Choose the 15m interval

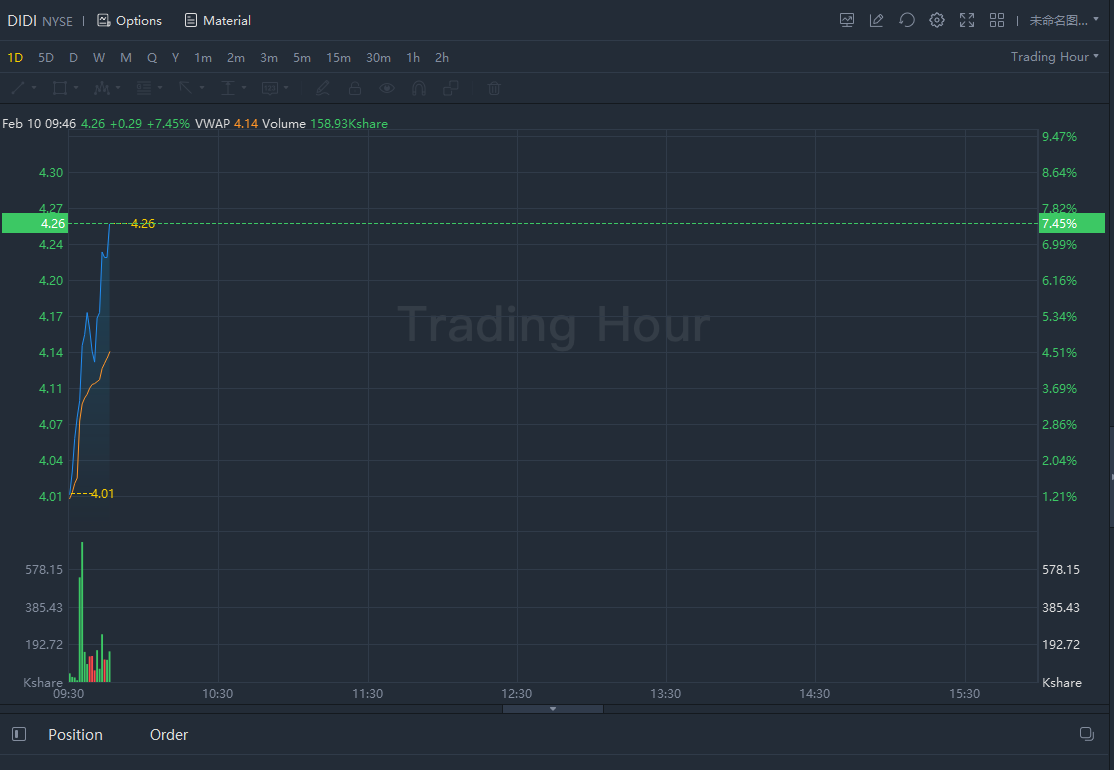pos(338,58)
